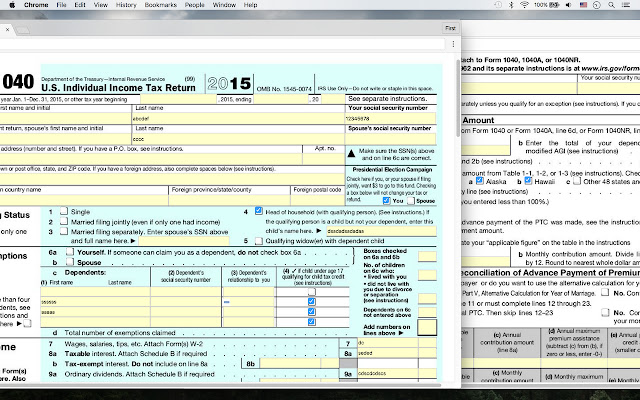Click the qualifying child's name field
The width and height of the screenshot is (640, 400).
(380, 231)
